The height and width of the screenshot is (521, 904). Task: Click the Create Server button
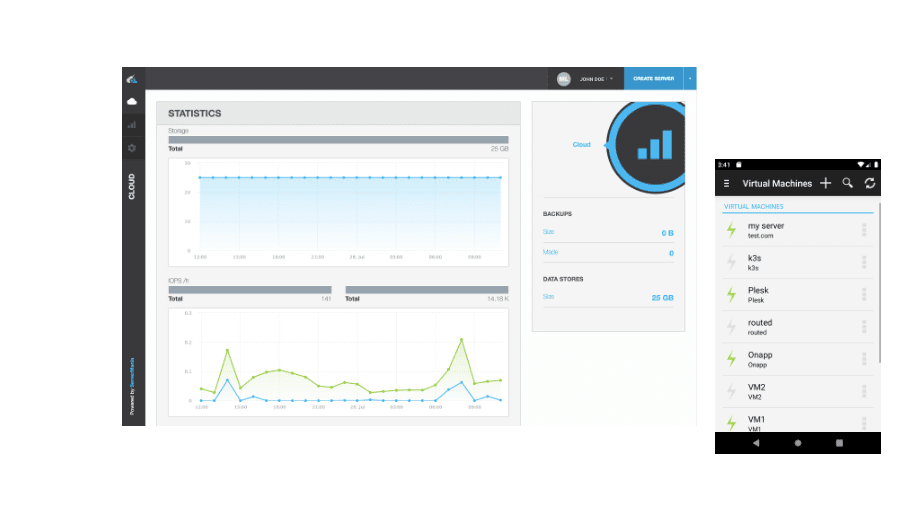tap(653, 78)
